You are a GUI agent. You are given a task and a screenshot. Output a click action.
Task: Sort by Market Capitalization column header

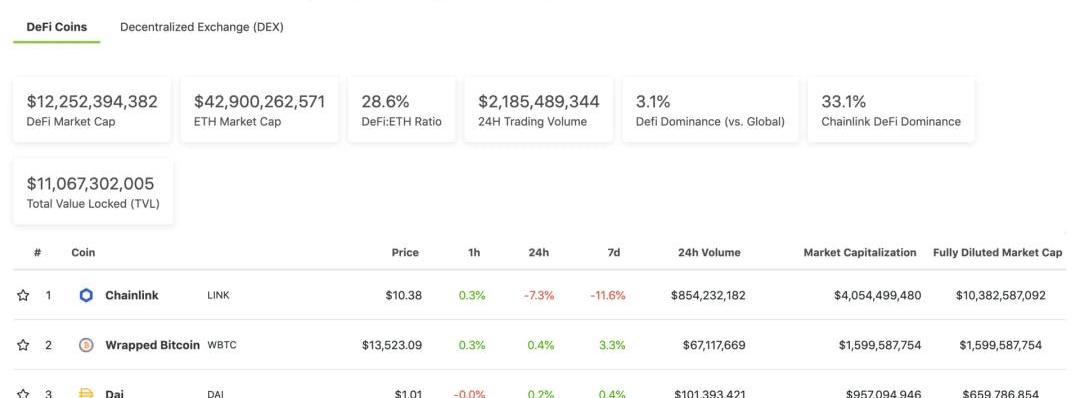point(860,253)
